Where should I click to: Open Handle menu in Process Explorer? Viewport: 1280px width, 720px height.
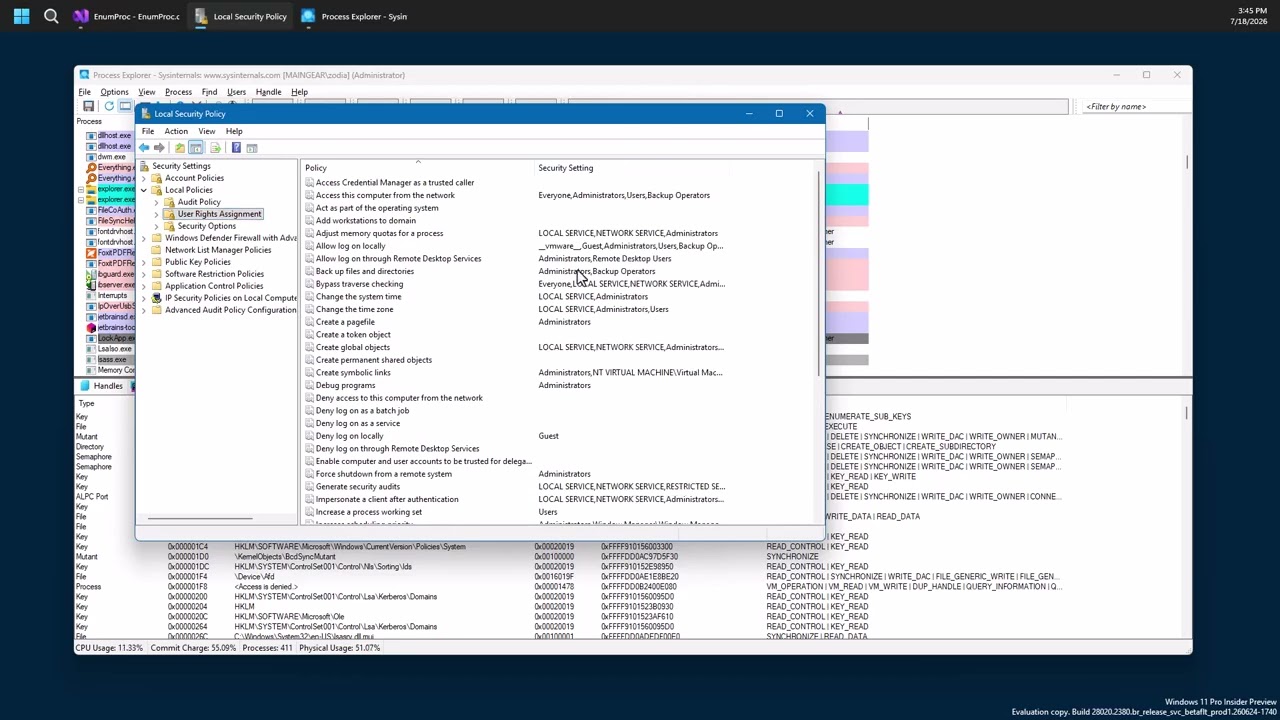point(268,92)
